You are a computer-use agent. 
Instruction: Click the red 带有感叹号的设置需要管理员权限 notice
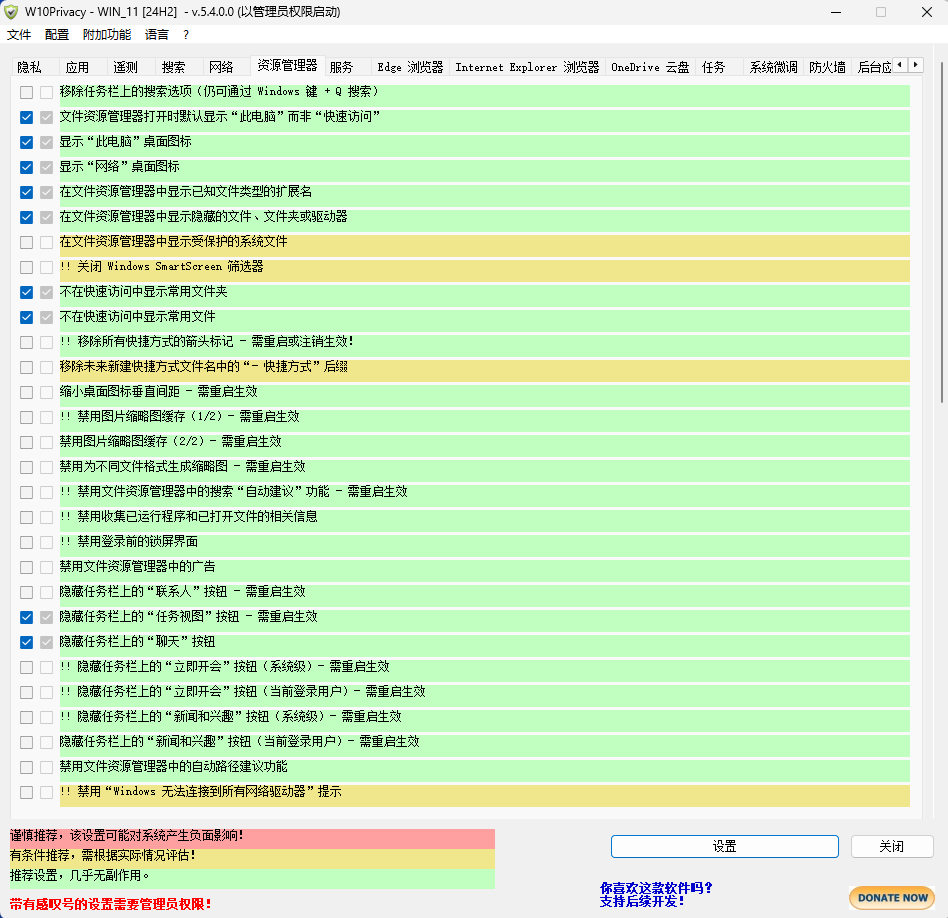pos(111,904)
